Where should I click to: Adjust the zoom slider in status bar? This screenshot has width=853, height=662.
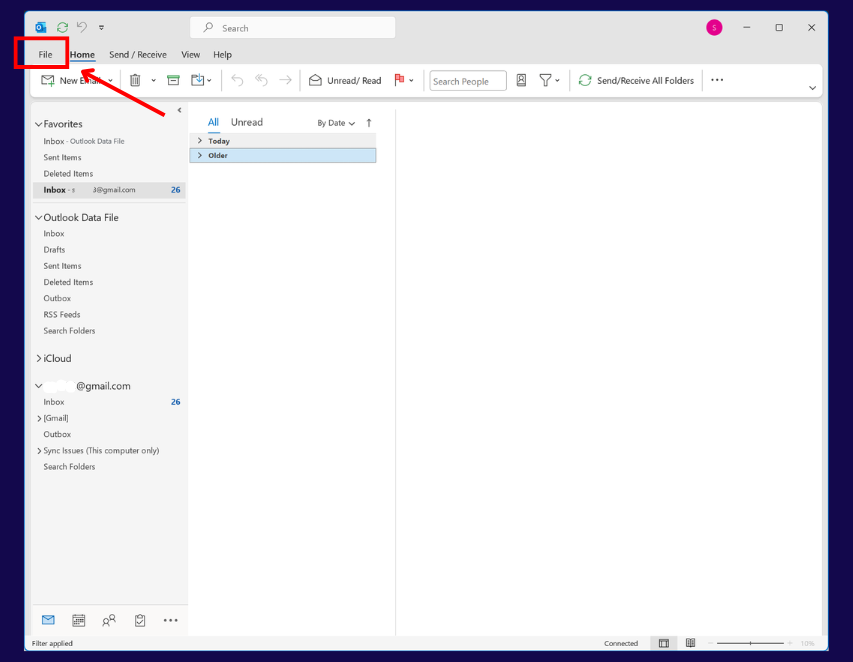click(750, 644)
